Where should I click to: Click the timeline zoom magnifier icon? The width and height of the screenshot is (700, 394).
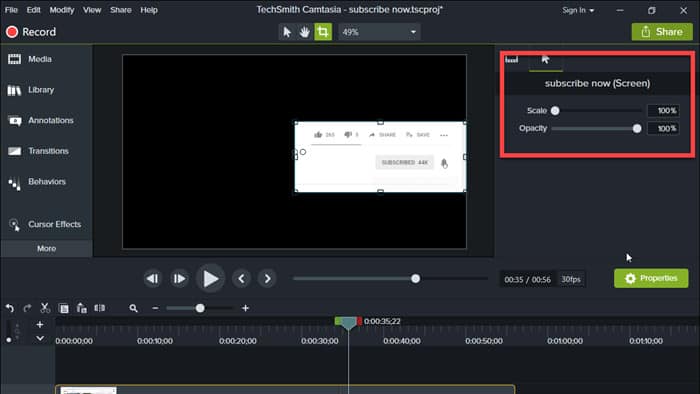click(x=133, y=308)
